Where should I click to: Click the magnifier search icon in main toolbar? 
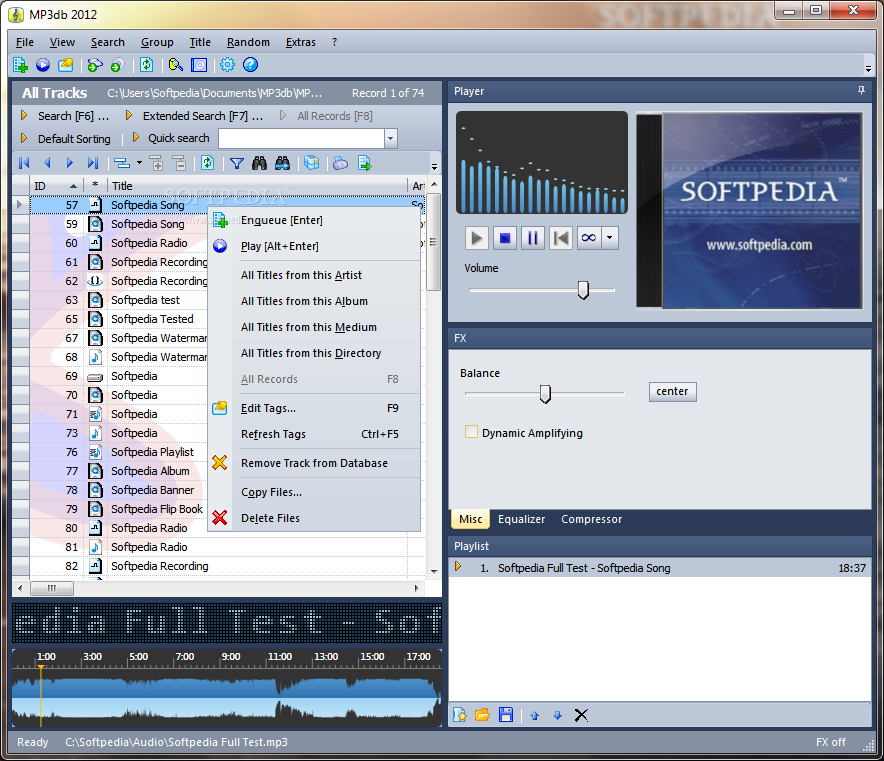pos(176,65)
